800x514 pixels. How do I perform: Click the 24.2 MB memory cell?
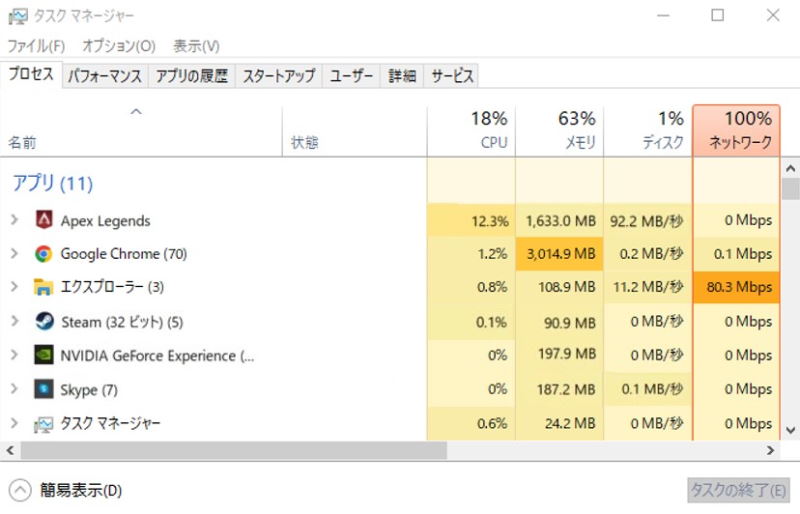[559, 423]
